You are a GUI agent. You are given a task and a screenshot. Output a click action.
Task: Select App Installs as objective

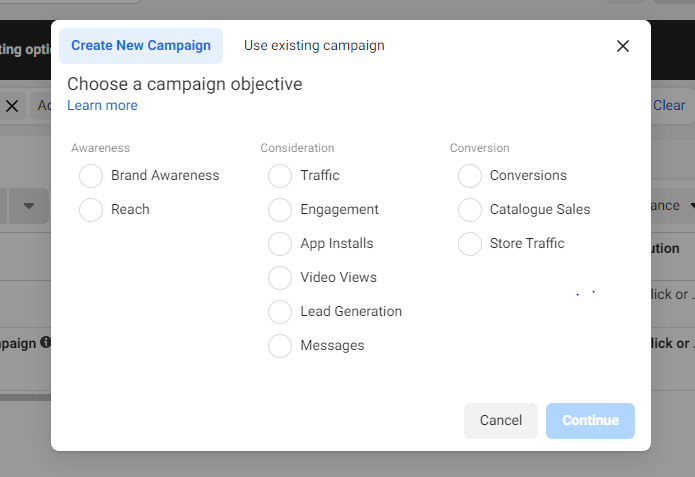280,244
